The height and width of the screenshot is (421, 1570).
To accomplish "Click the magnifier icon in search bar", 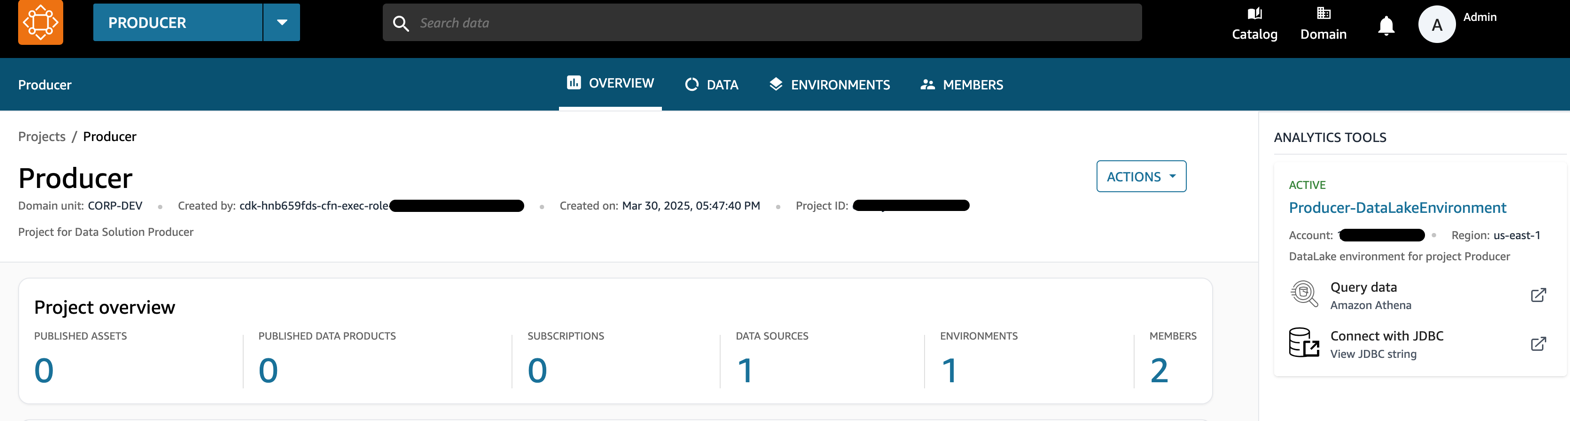I will coord(401,23).
